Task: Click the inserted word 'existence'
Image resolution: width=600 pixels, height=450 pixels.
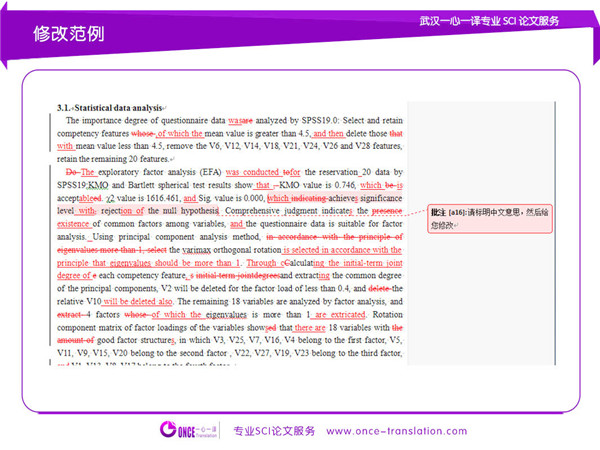Action: pos(73,224)
